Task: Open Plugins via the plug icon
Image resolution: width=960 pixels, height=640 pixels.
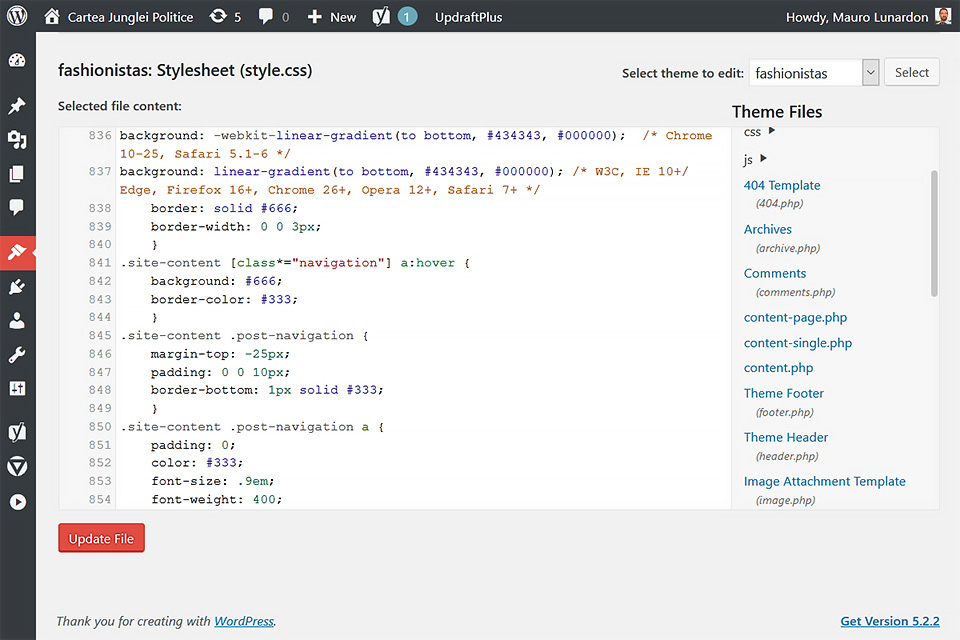Action: pos(17,287)
